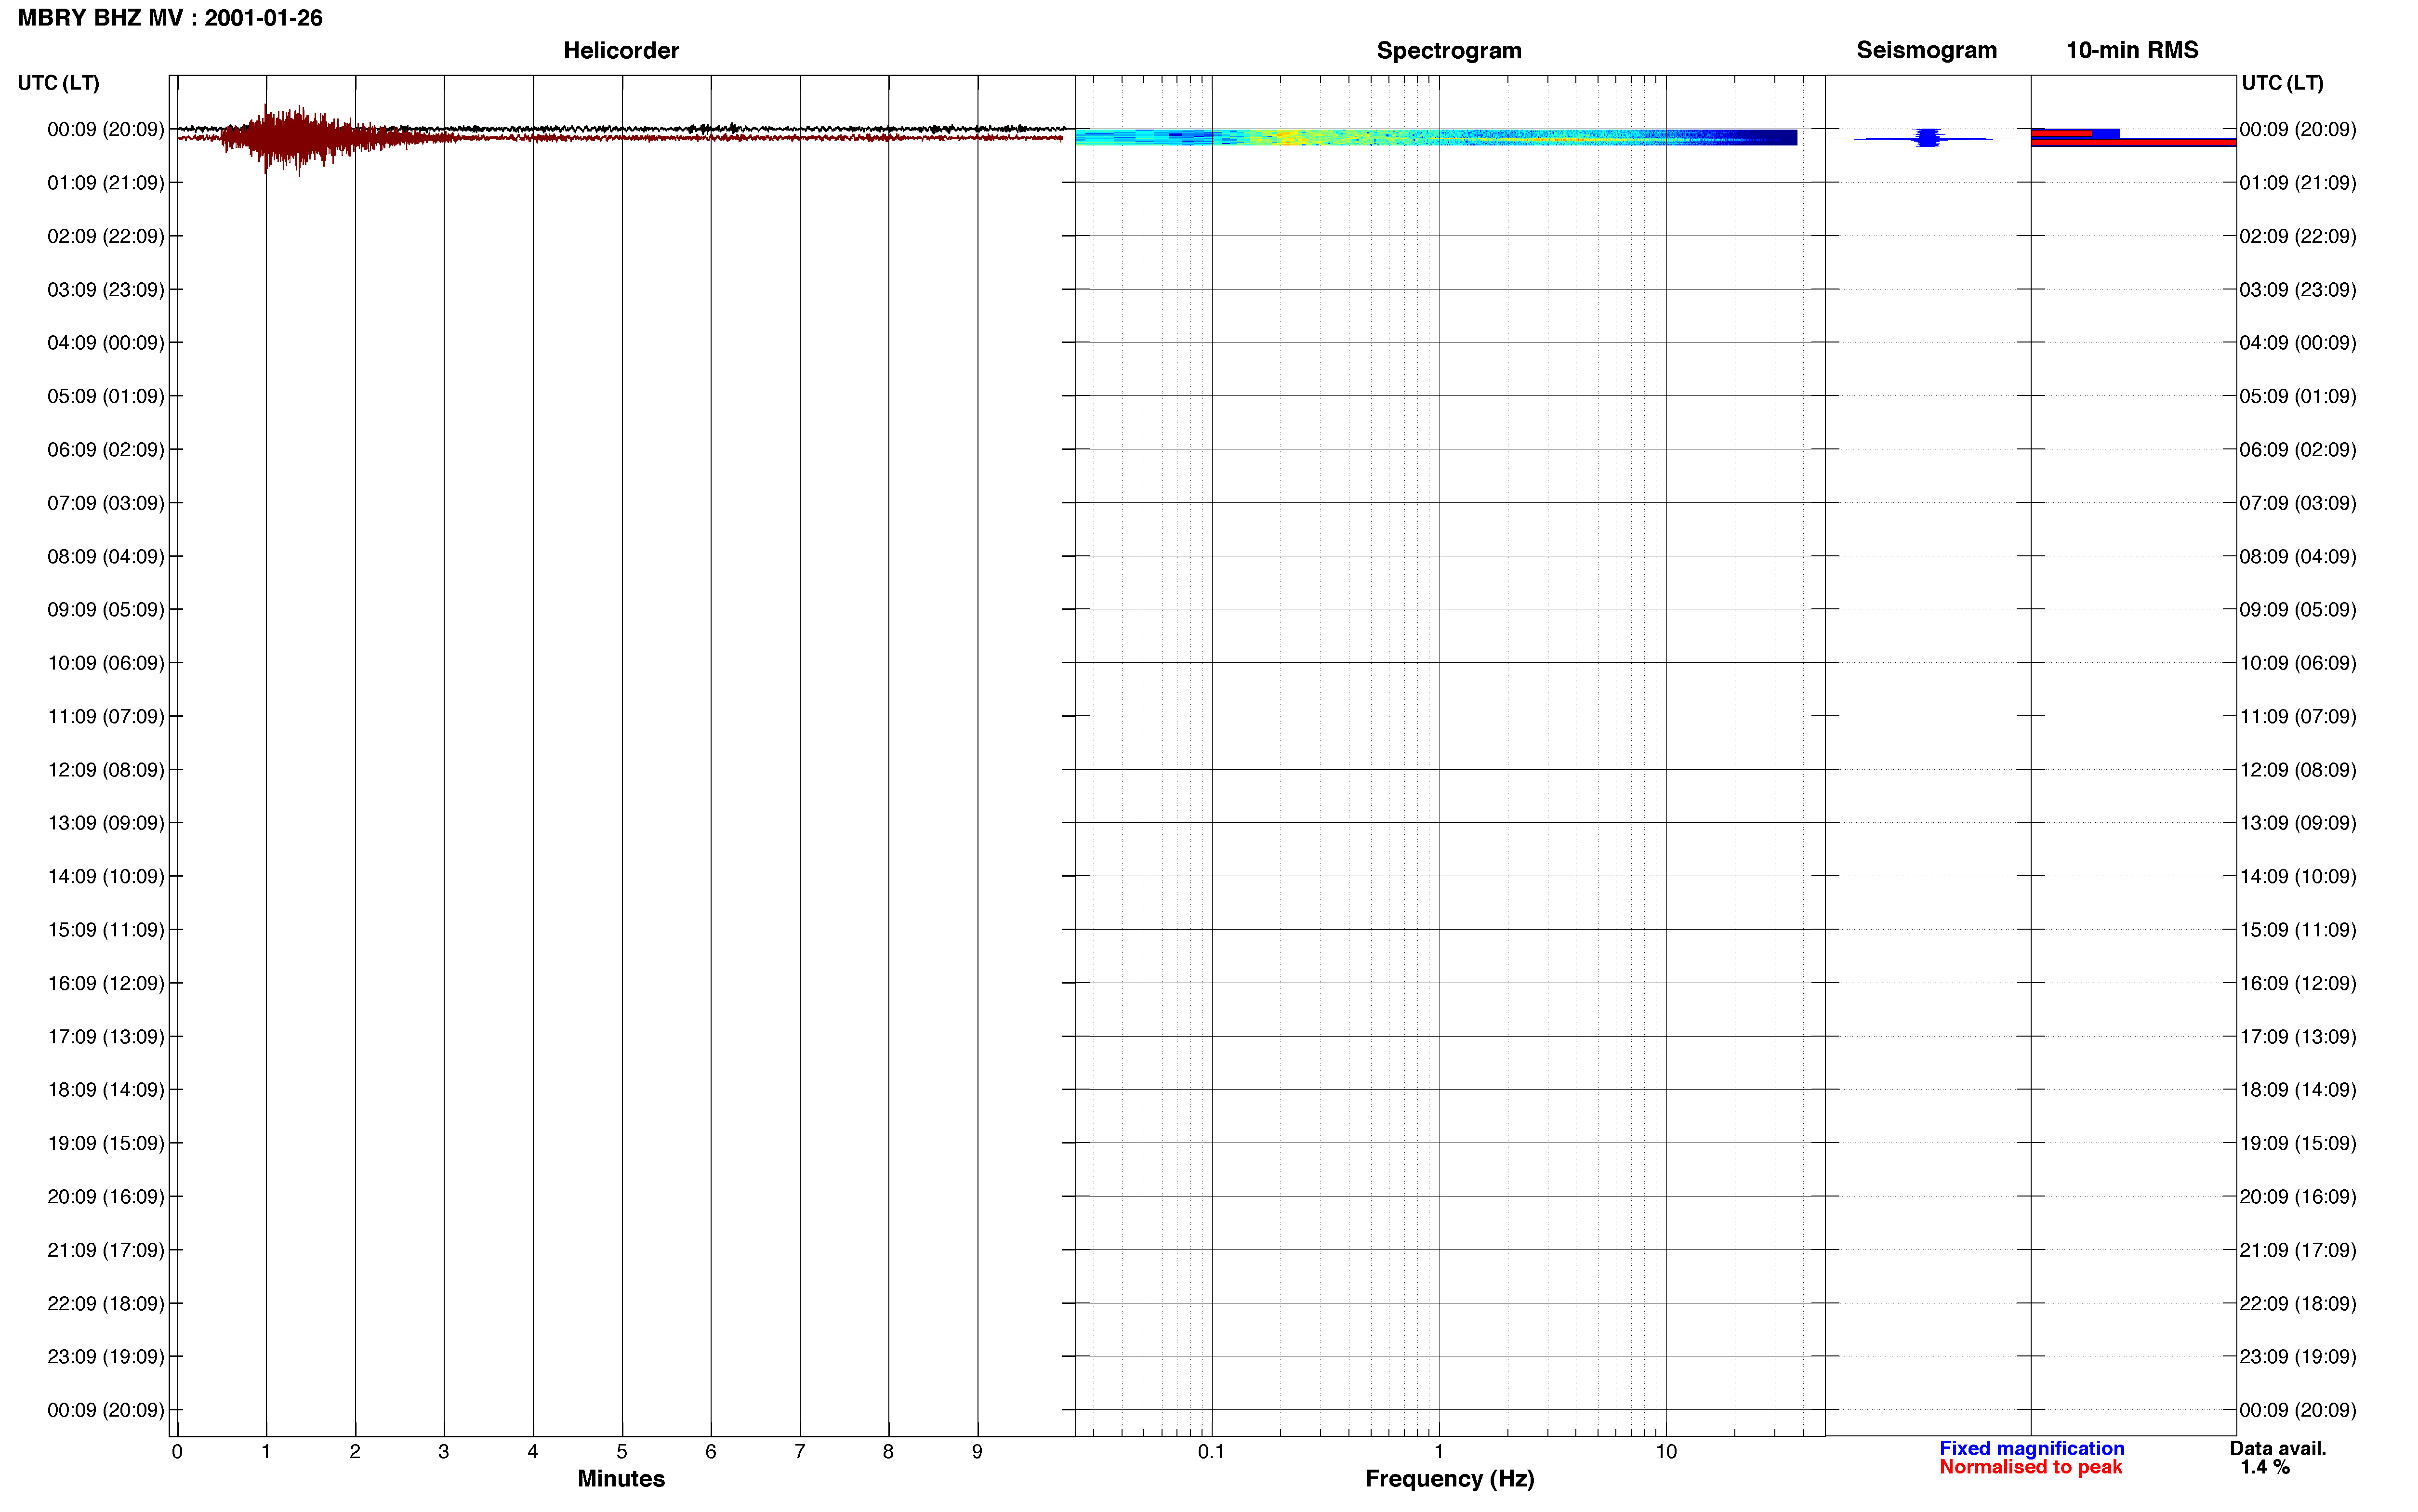The width and height of the screenshot is (2418, 1512).
Task: Click the Minutes axis label
Action: [621, 1478]
